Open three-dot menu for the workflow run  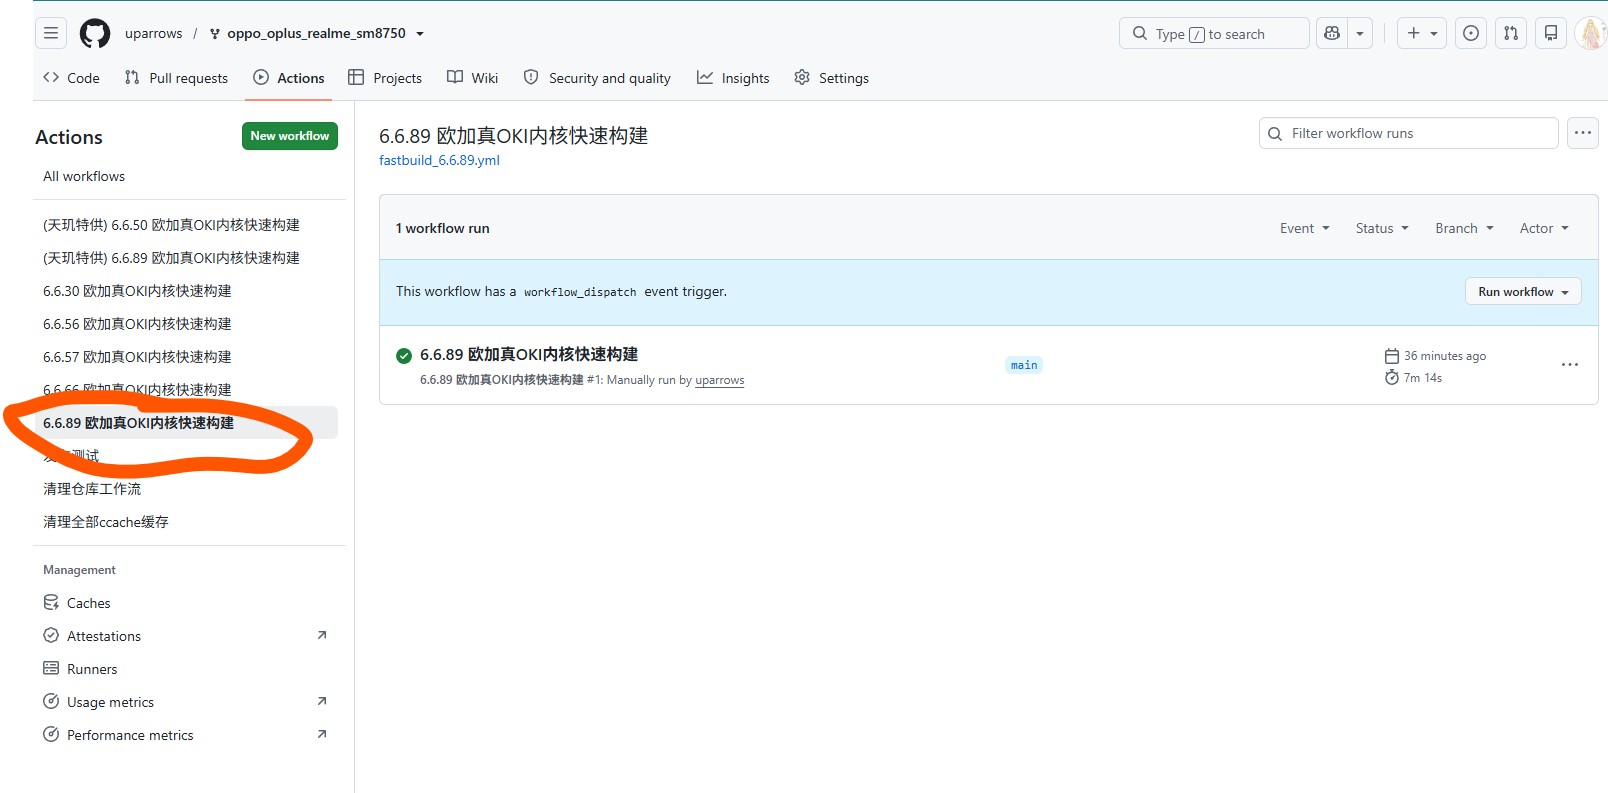coord(1570,365)
